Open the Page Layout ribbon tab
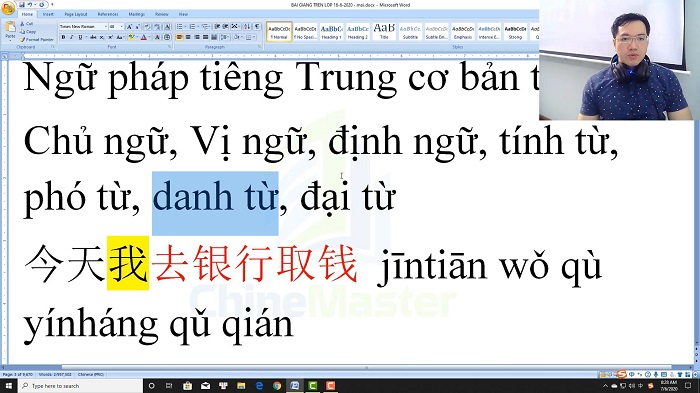The height and width of the screenshot is (393, 700). [x=76, y=14]
